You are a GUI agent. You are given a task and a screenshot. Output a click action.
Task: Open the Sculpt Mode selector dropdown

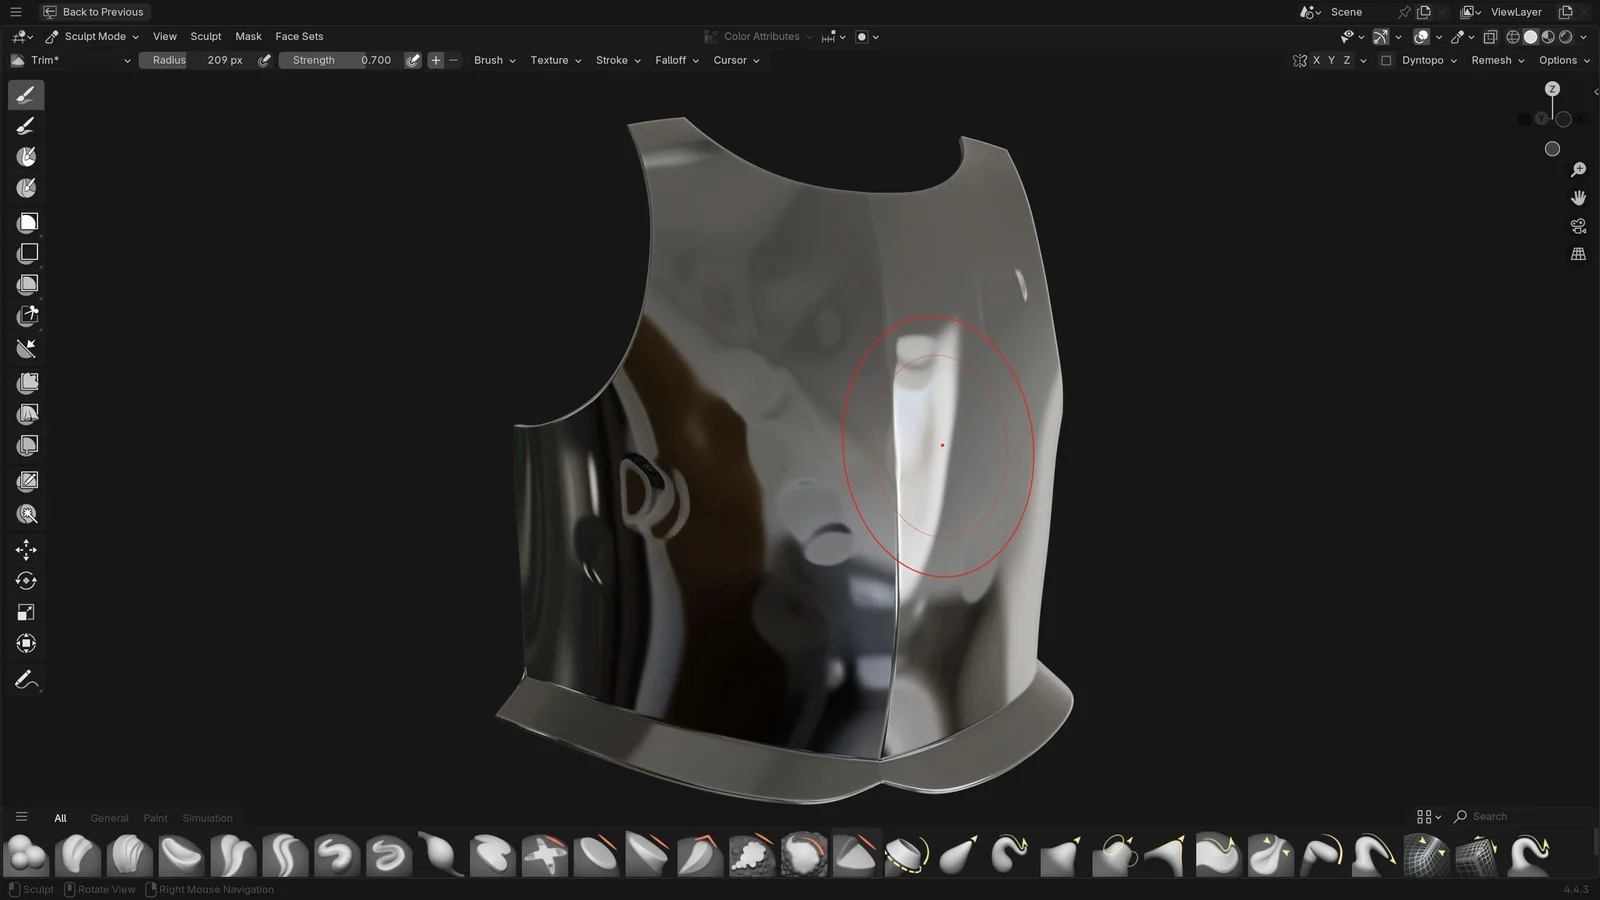coord(93,36)
